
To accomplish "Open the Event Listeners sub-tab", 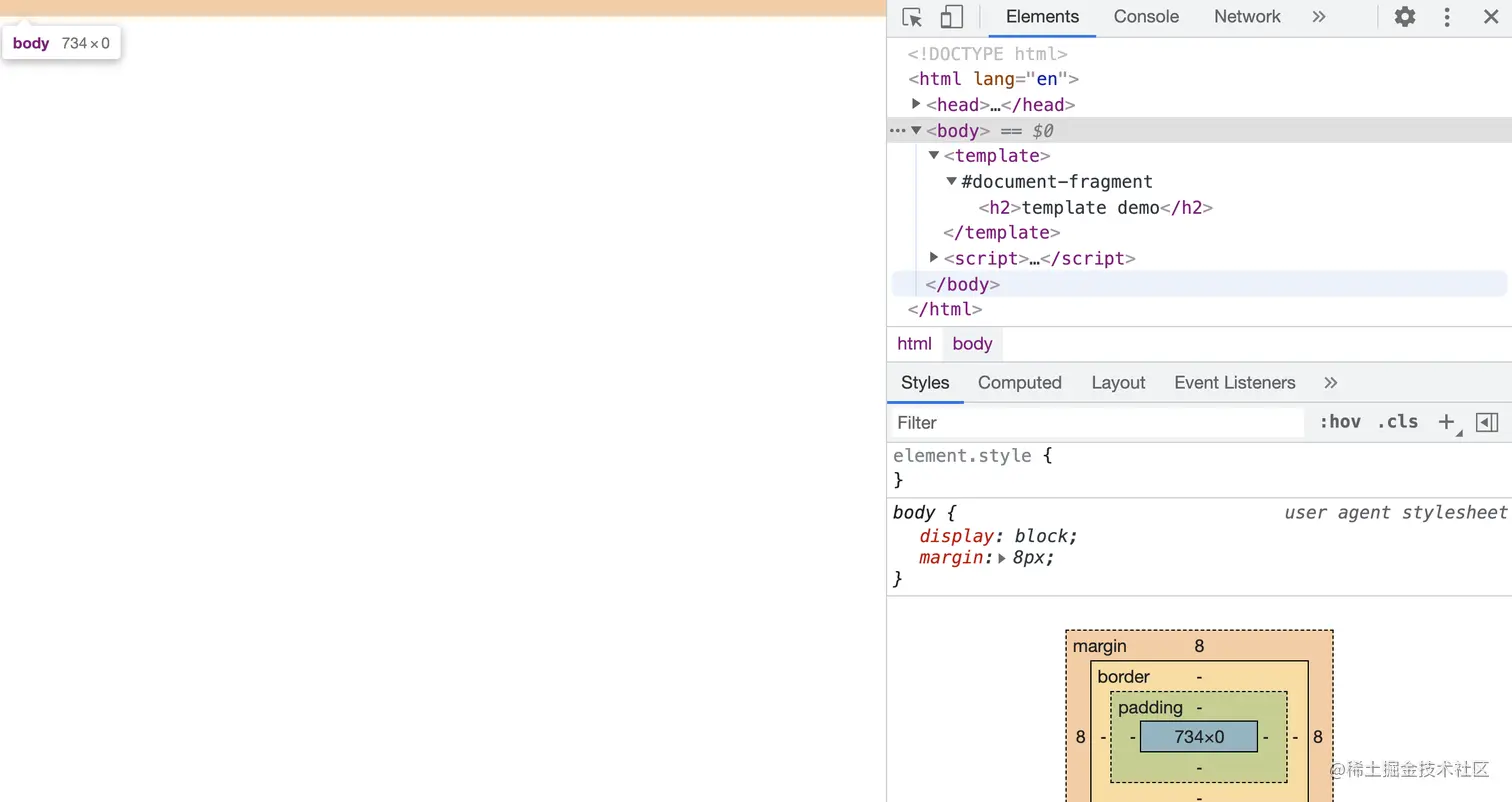I will pos(1235,383).
